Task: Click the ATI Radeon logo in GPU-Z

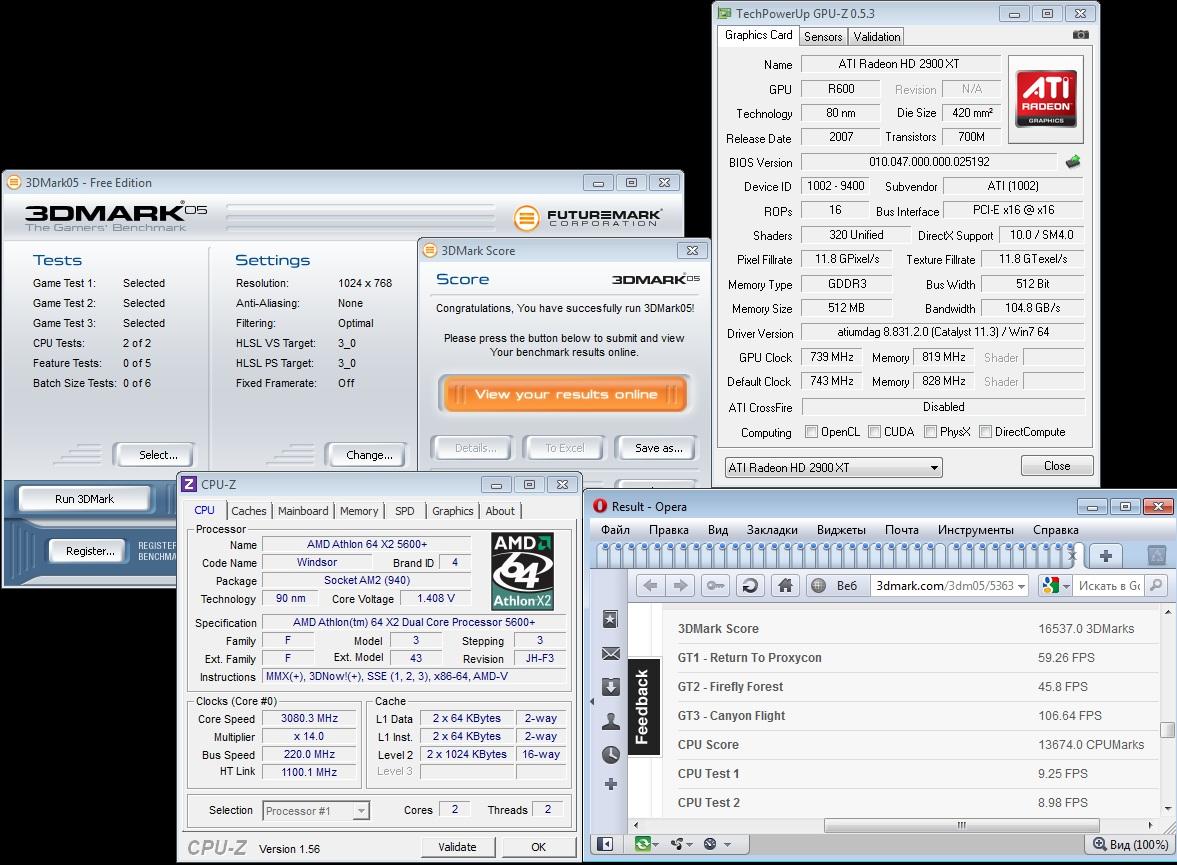Action: [x=1046, y=98]
